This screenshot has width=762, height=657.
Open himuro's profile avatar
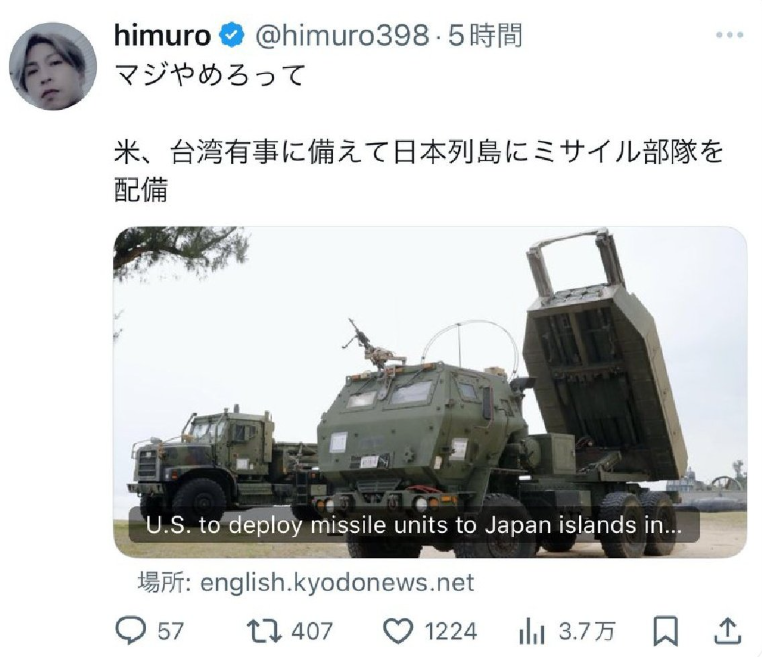[53, 66]
